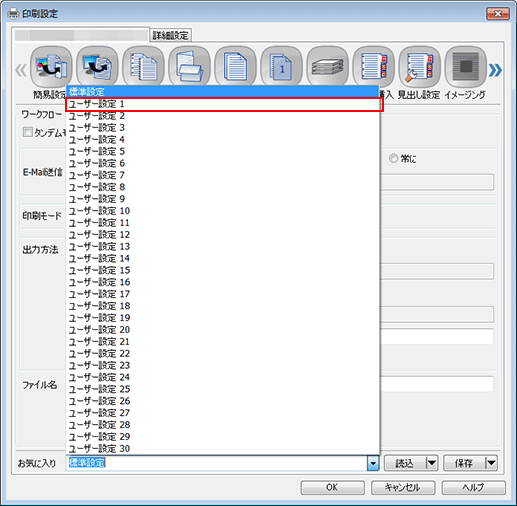517x506 pixels.
Task: Select the single document page icon
Action: coord(235,66)
